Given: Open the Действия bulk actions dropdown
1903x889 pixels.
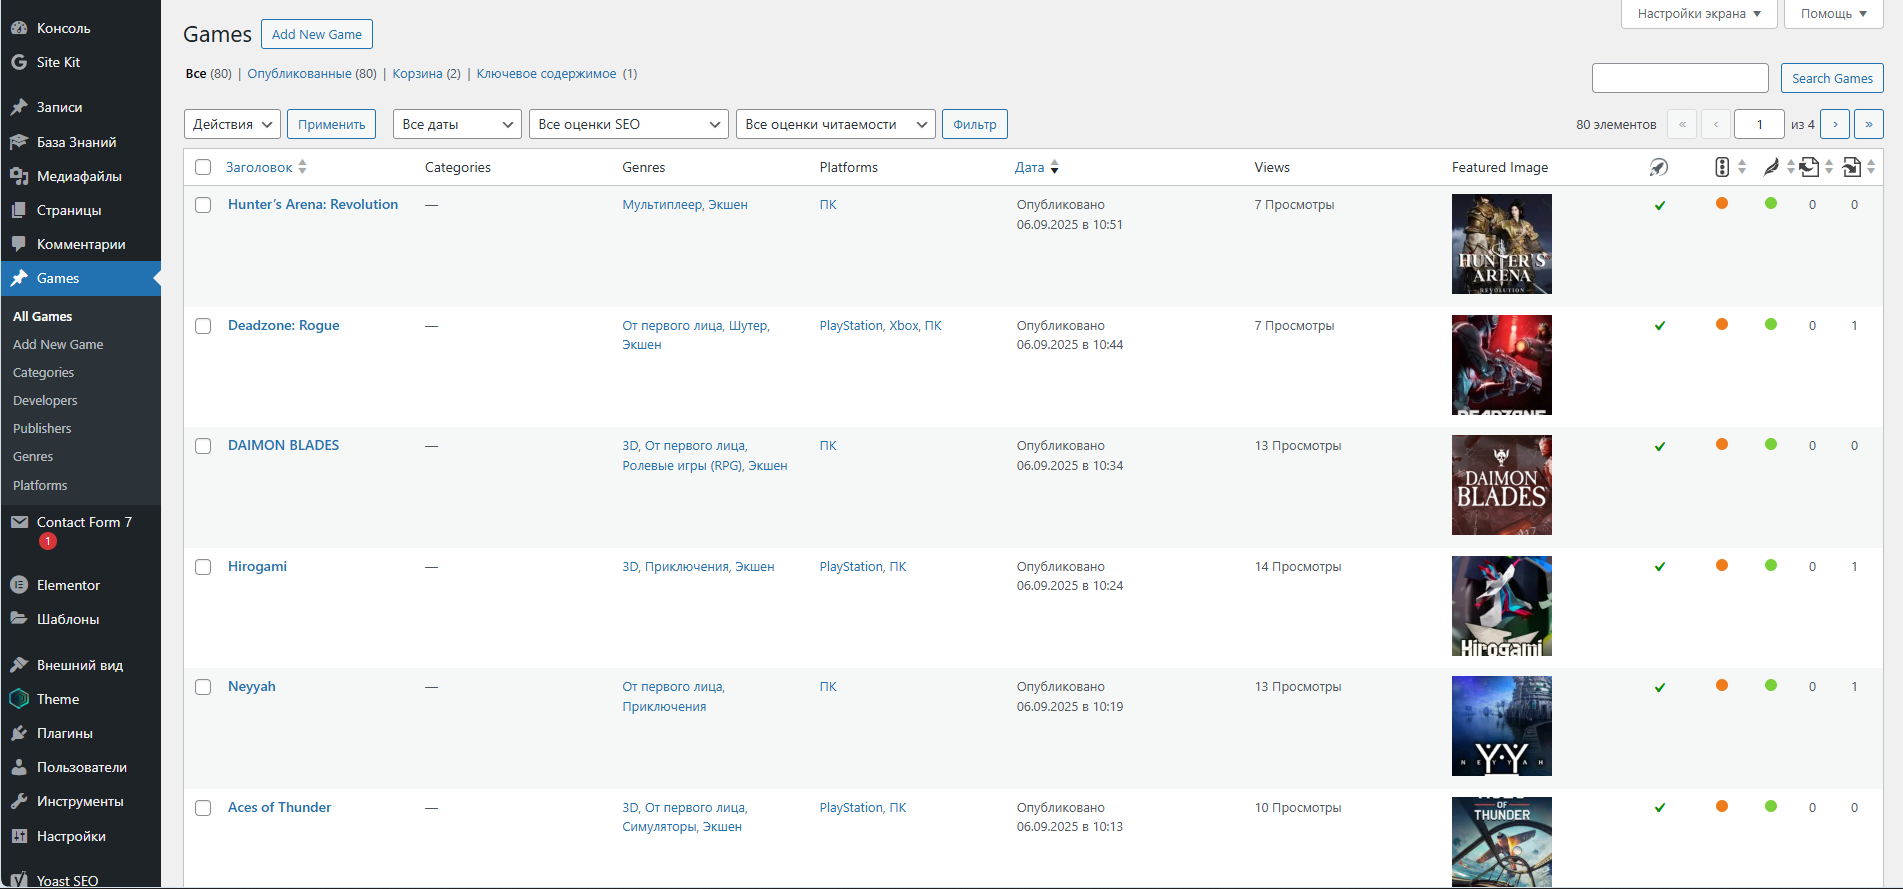Looking at the screenshot, I should (232, 124).
